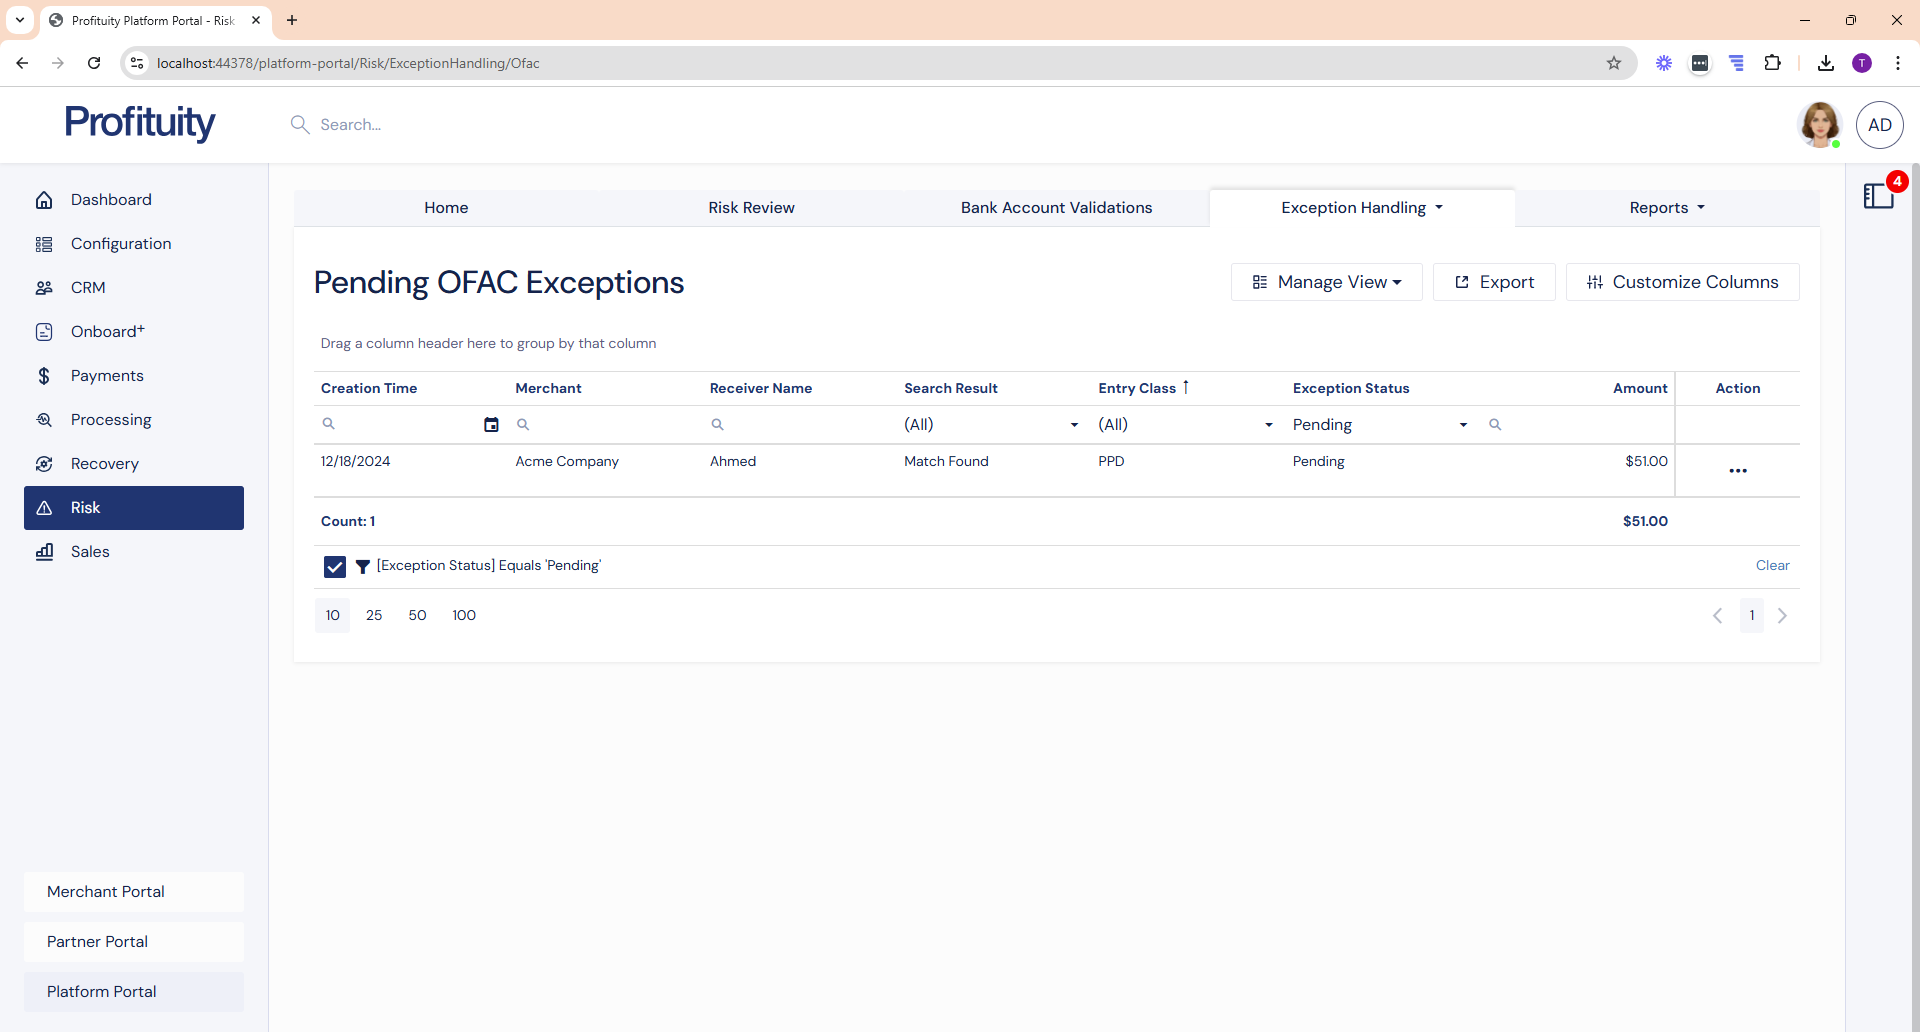Click the Export button

coord(1493,282)
